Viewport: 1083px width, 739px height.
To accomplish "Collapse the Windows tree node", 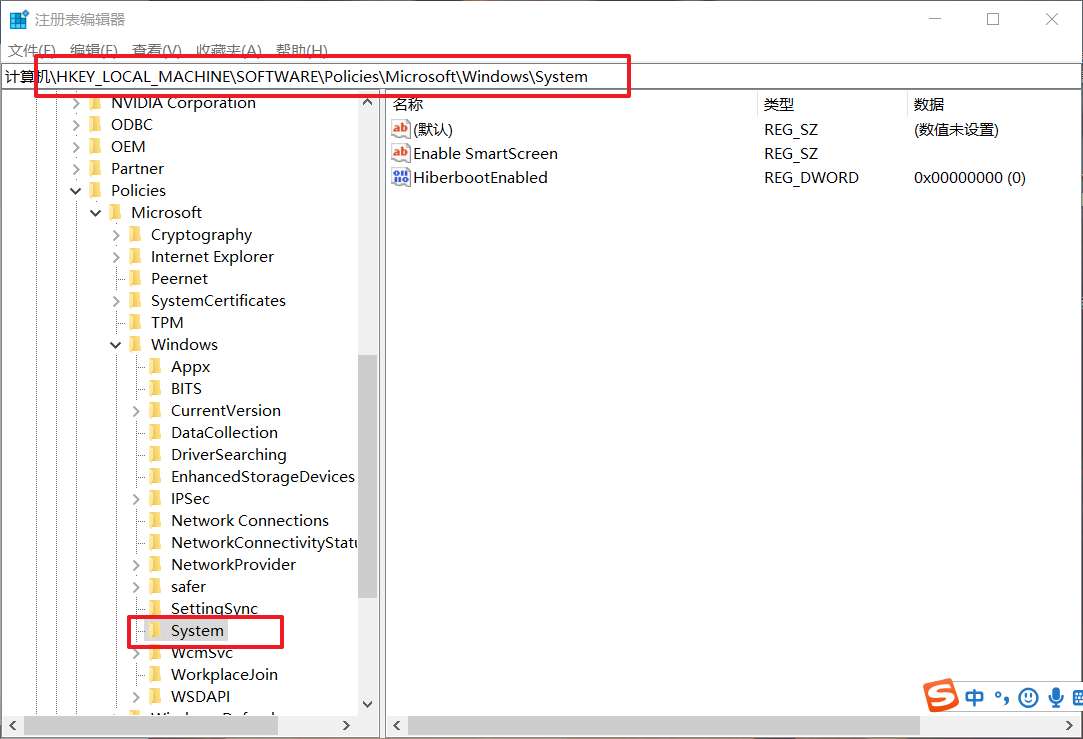I will (x=116, y=345).
